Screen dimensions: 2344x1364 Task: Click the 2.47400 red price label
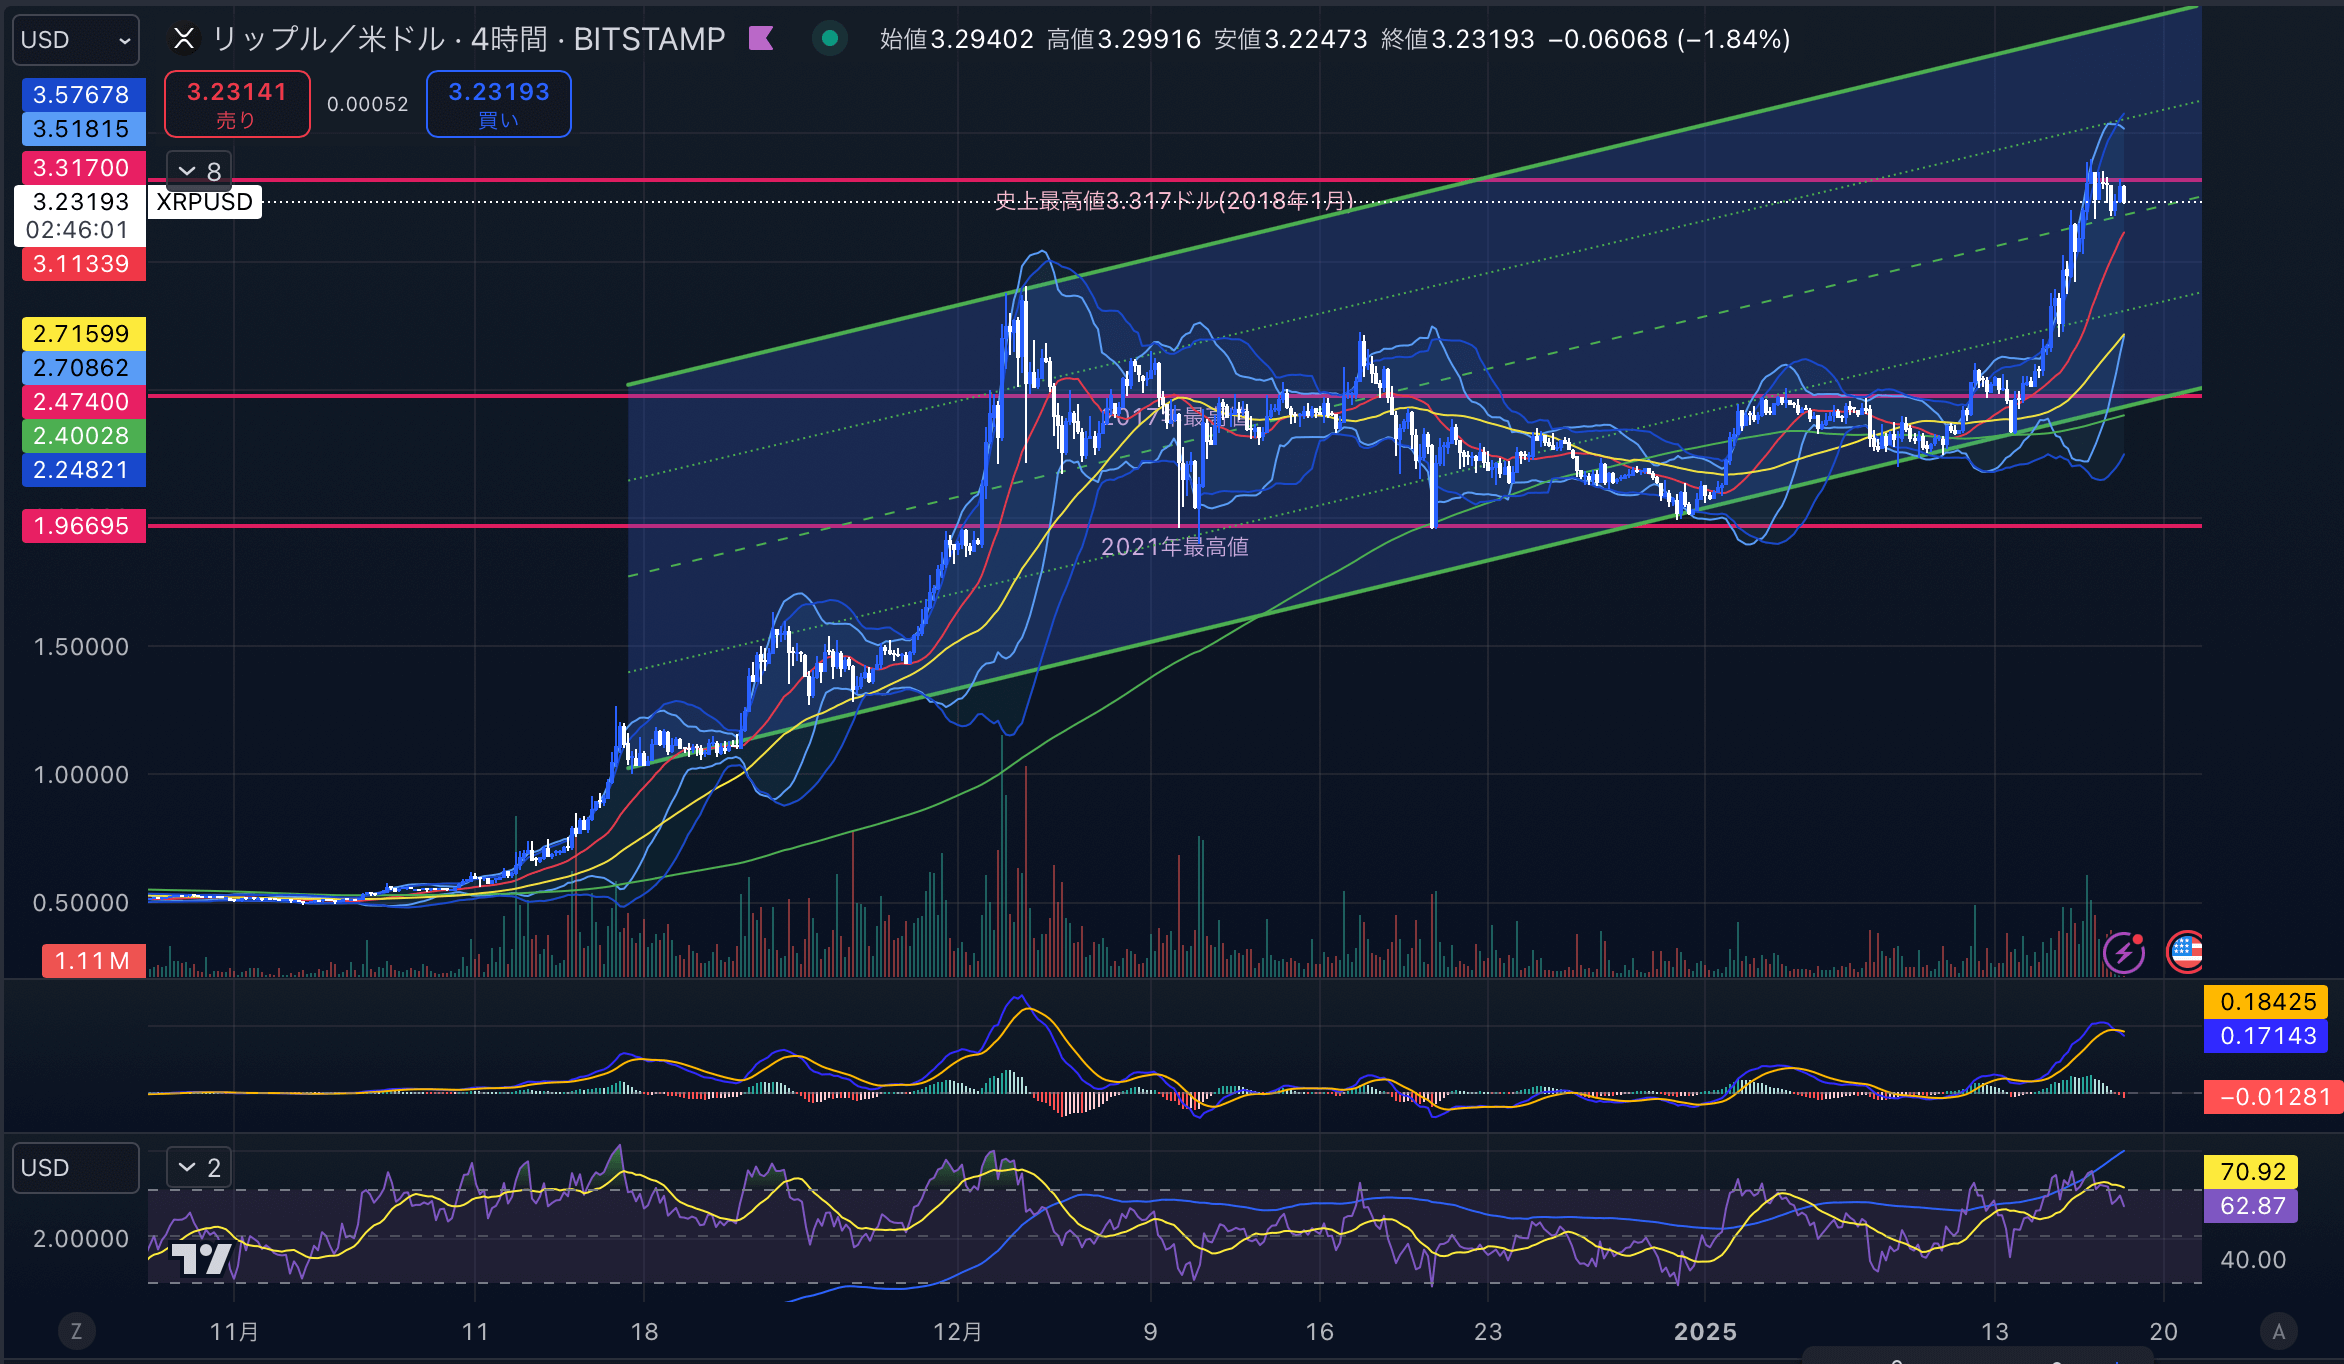(x=84, y=402)
